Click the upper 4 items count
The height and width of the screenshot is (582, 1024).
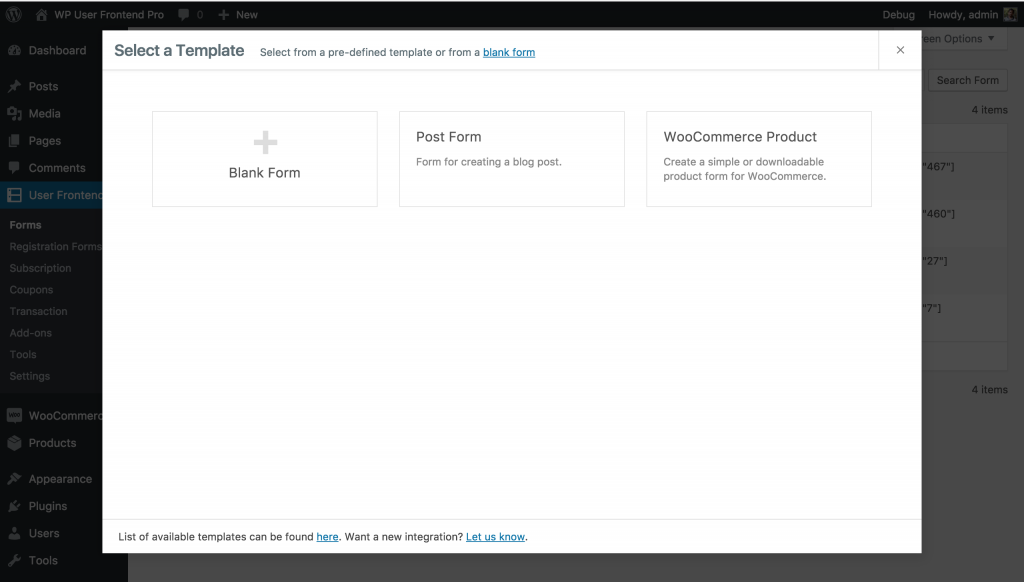pyautogui.click(x=989, y=110)
